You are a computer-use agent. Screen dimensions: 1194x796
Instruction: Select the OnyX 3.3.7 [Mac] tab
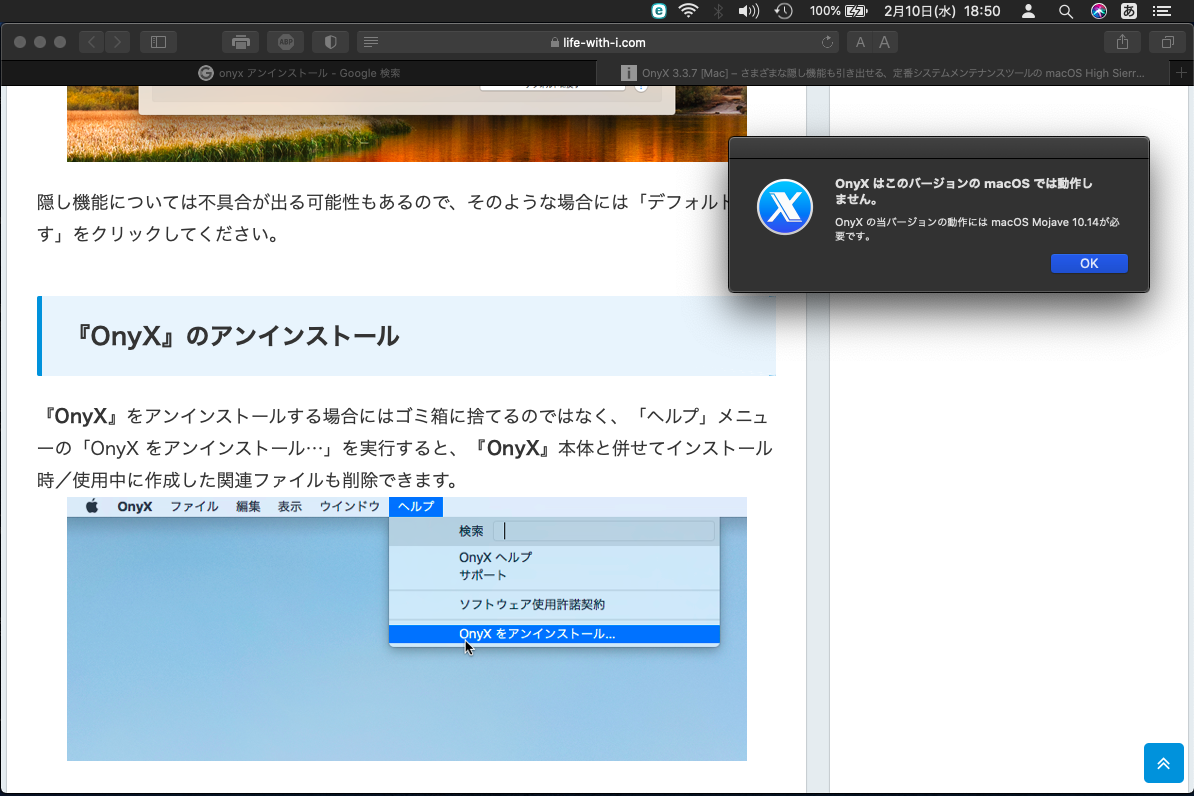[890, 73]
